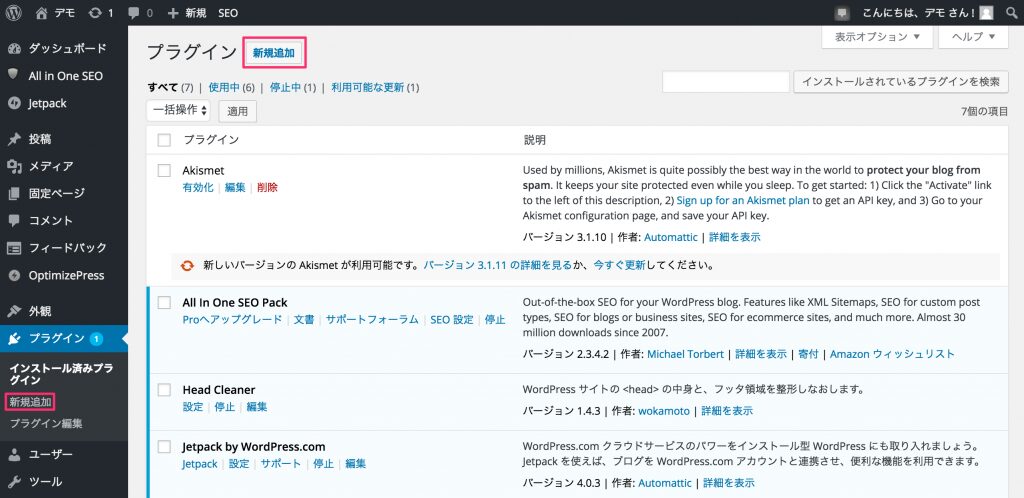The height and width of the screenshot is (498, 1024).
Task: Check the Head Cleaner plugin checkbox
Action: point(165,390)
